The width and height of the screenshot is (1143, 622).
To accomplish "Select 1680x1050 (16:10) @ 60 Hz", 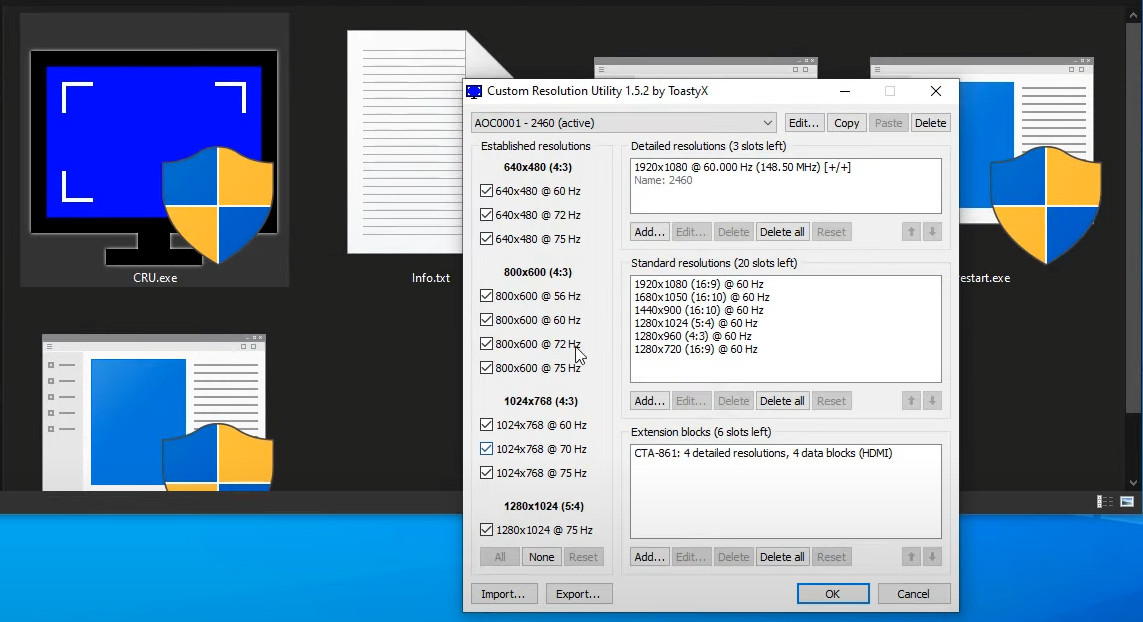I will coord(702,297).
